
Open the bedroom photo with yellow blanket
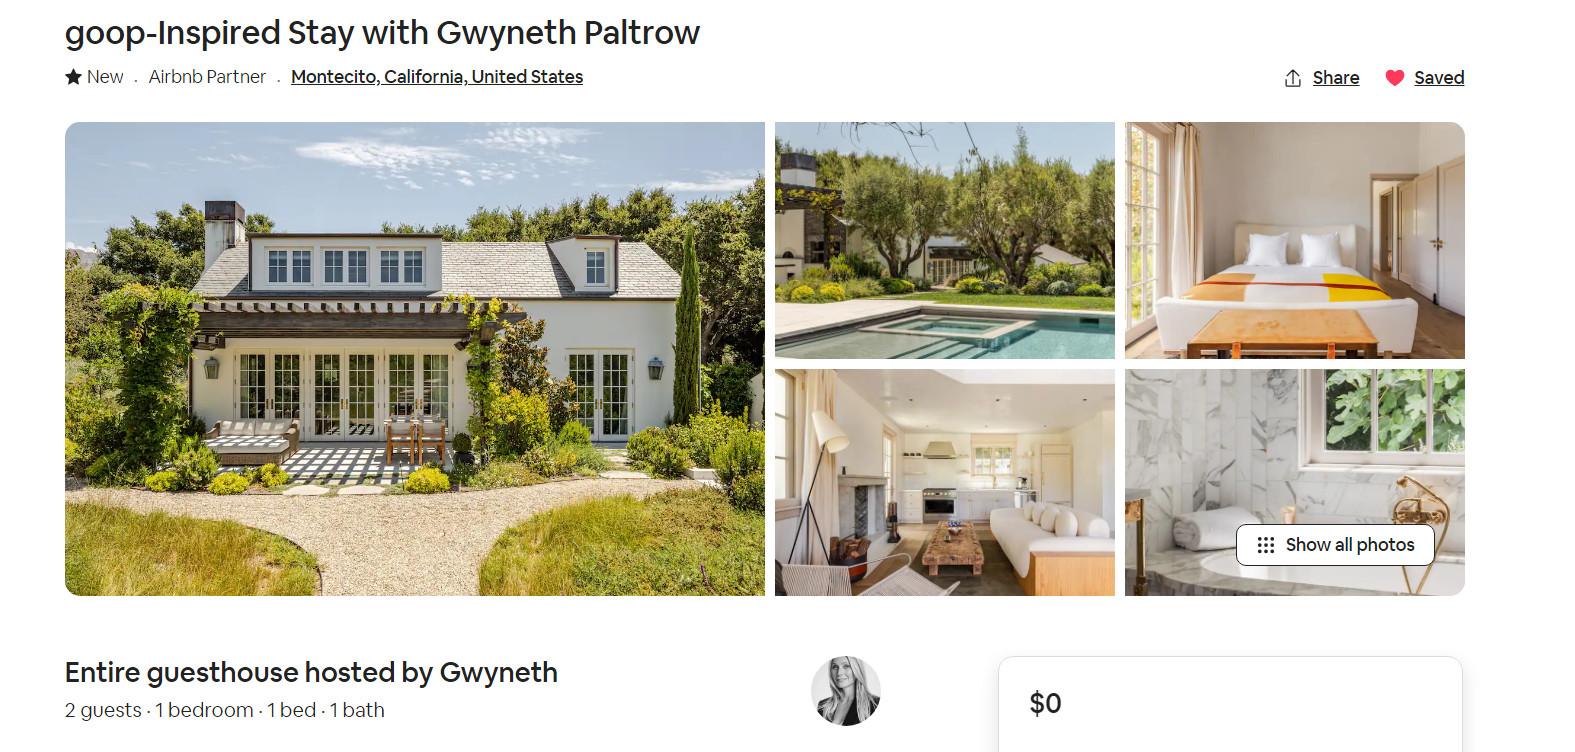click(1295, 240)
